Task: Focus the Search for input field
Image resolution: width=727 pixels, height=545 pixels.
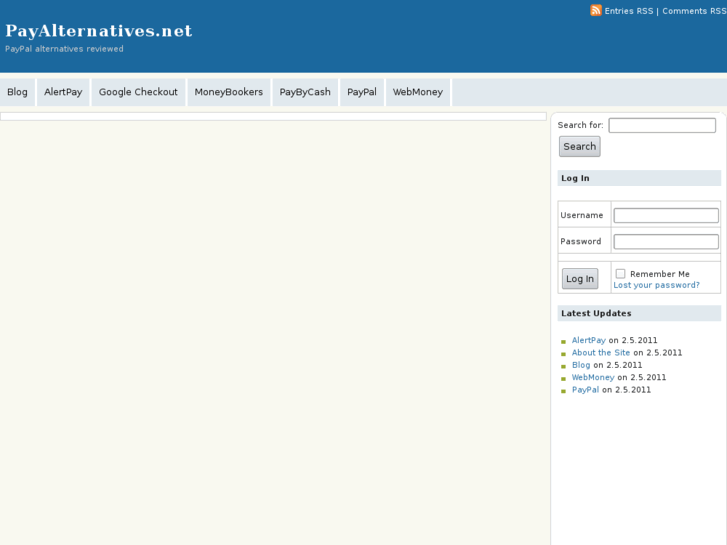Action: (x=662, y=125)
